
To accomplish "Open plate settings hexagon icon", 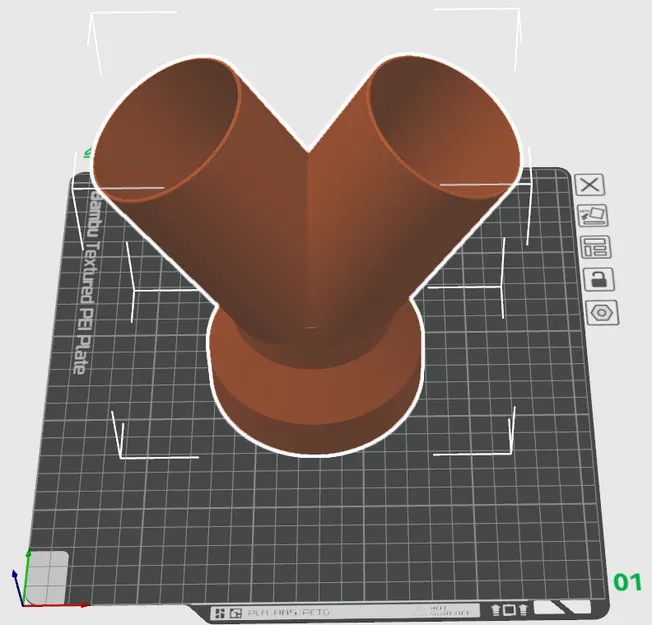I will click(x=602, y=312).
